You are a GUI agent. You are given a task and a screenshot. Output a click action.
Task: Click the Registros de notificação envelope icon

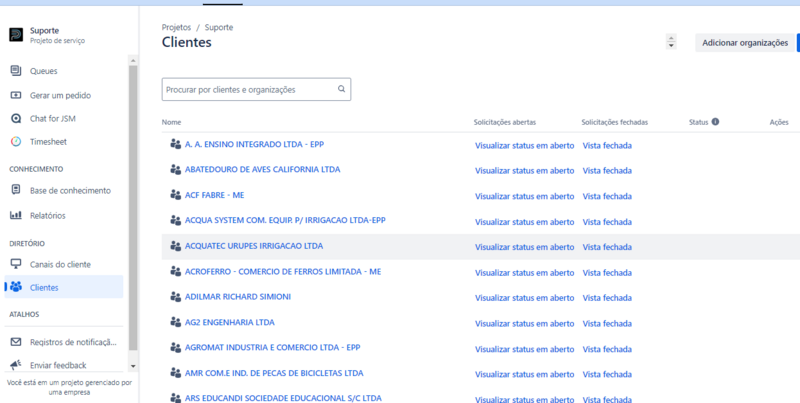click(x=16, y=342)
